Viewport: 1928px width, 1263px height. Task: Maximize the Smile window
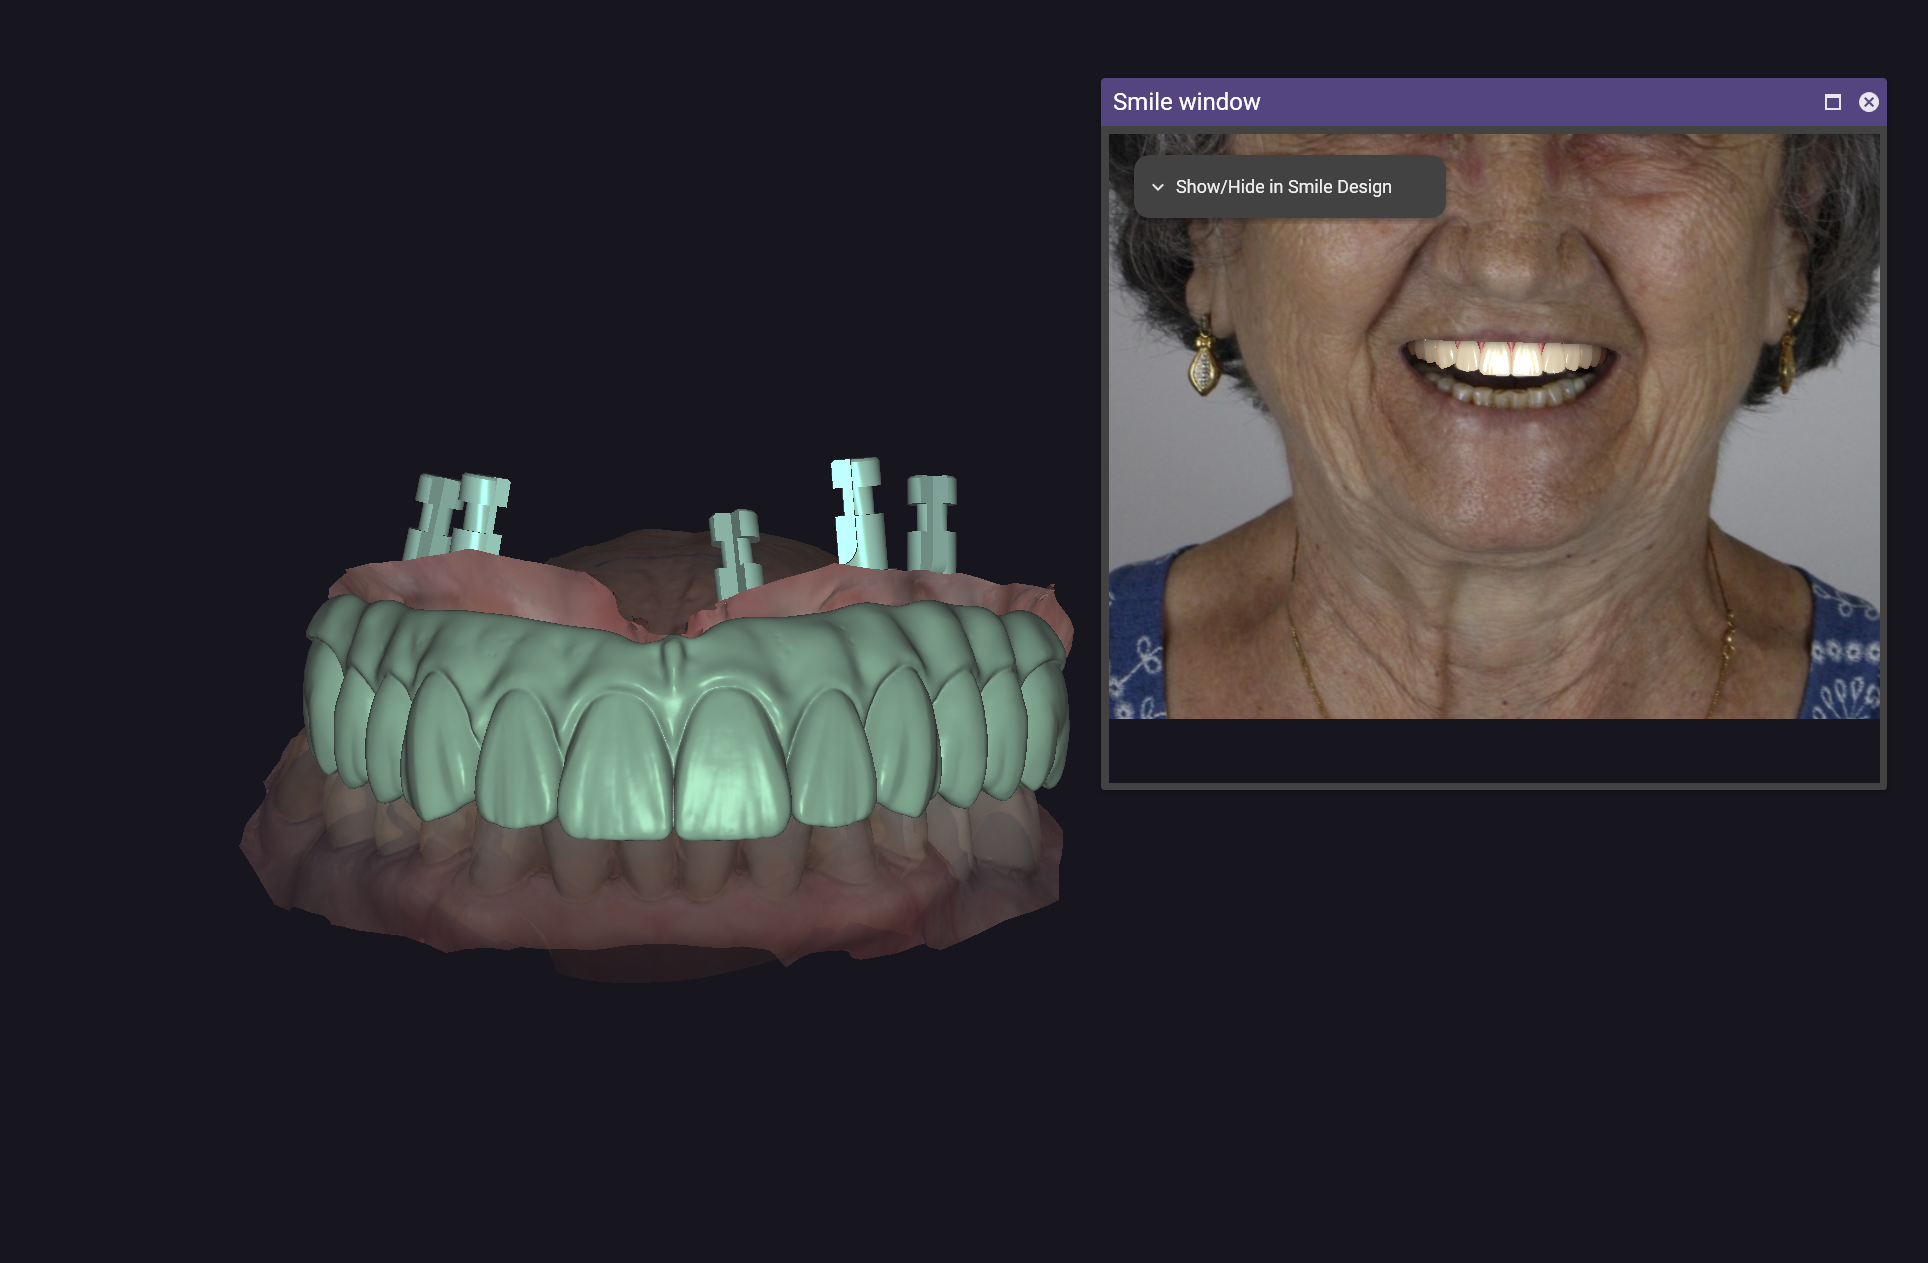[x=1832, y=102]
